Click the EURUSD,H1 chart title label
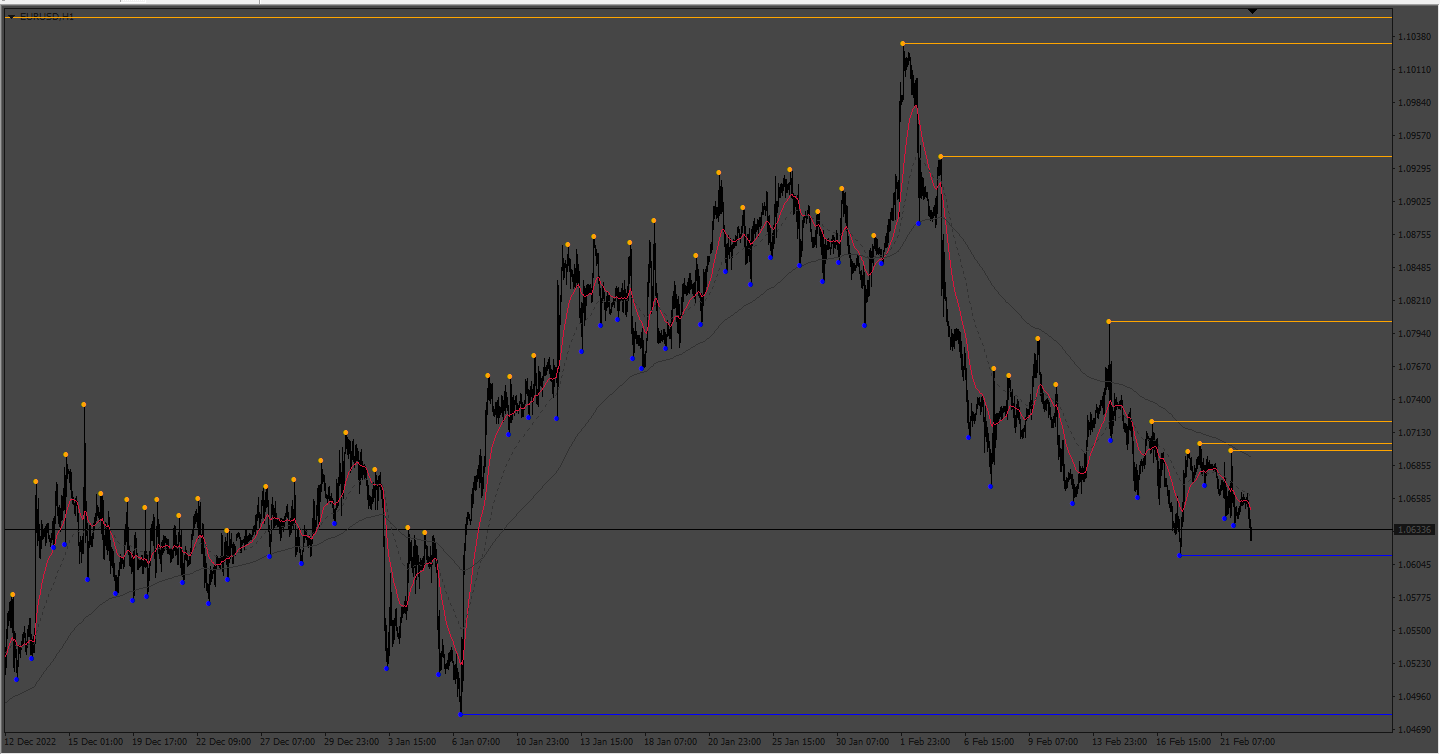Screen dimensions: 1440x755 [x=47, y=17]
